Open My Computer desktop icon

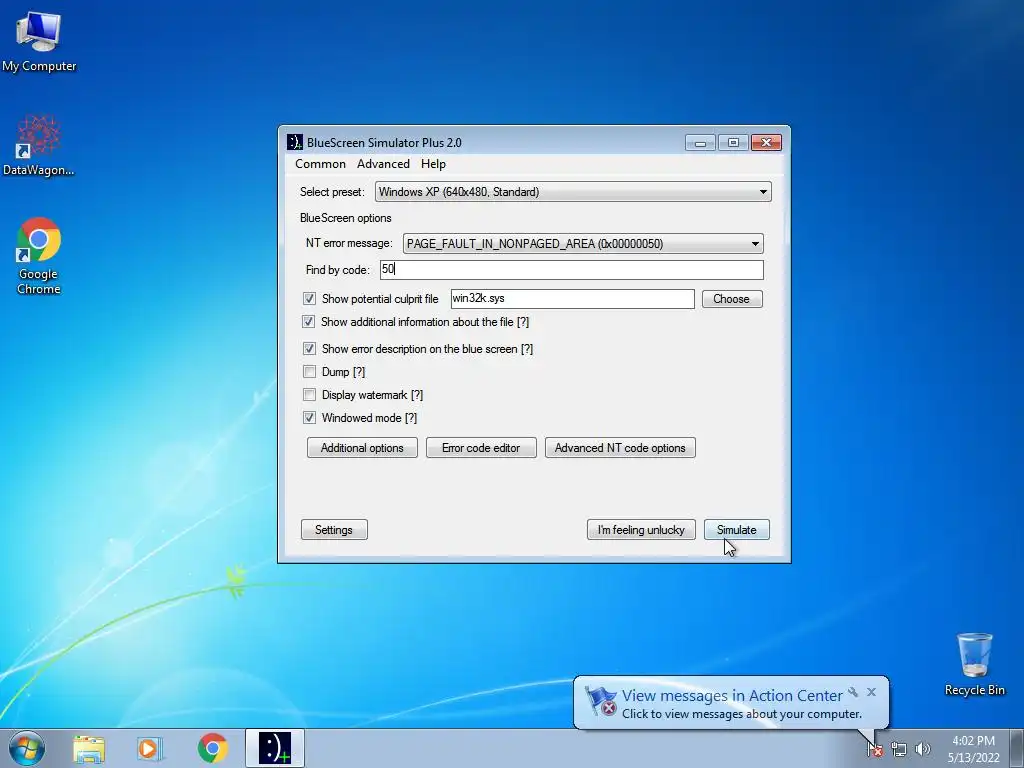tap(39, 41)
